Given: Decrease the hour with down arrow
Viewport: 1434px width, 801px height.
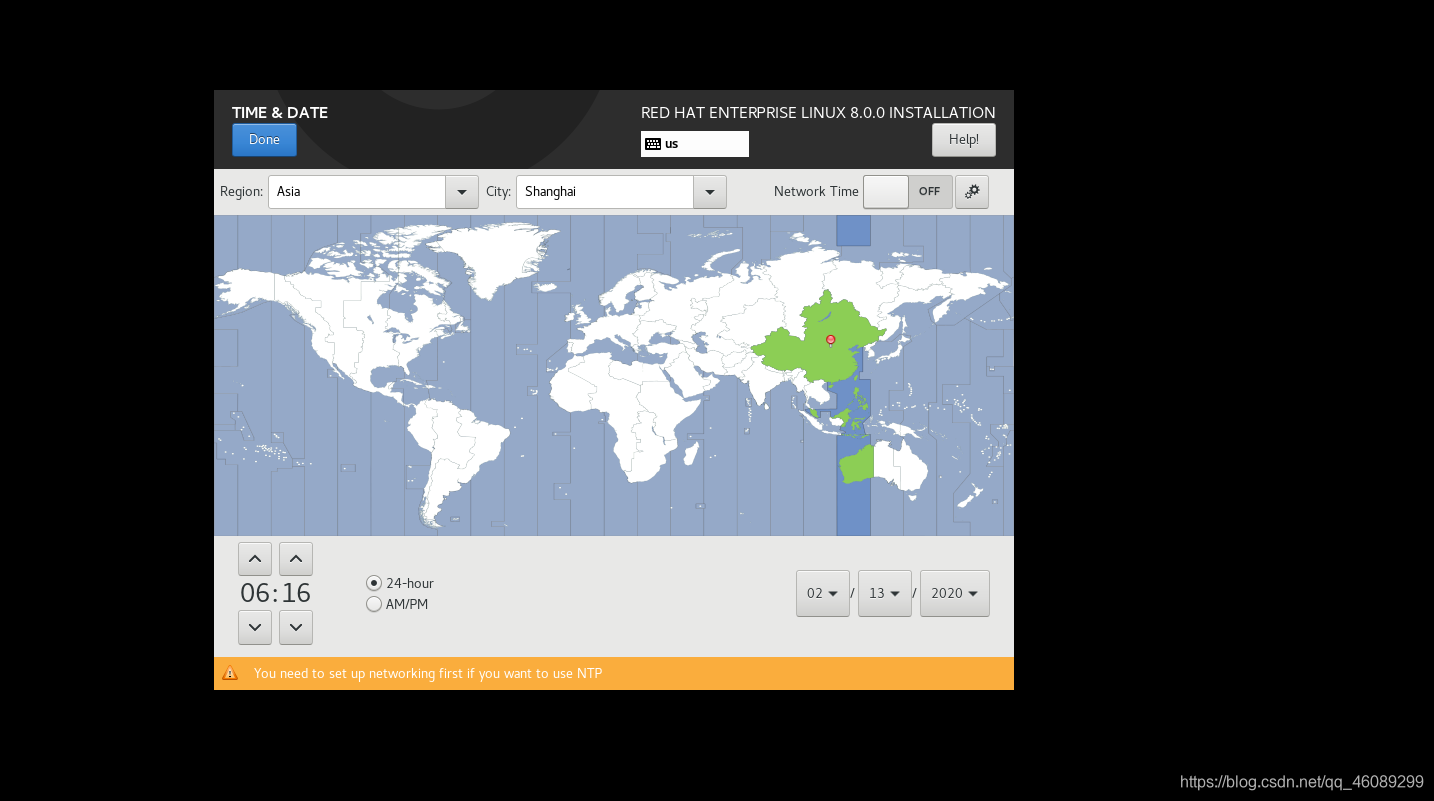Looking at the screenshot, I should [255, 627].
